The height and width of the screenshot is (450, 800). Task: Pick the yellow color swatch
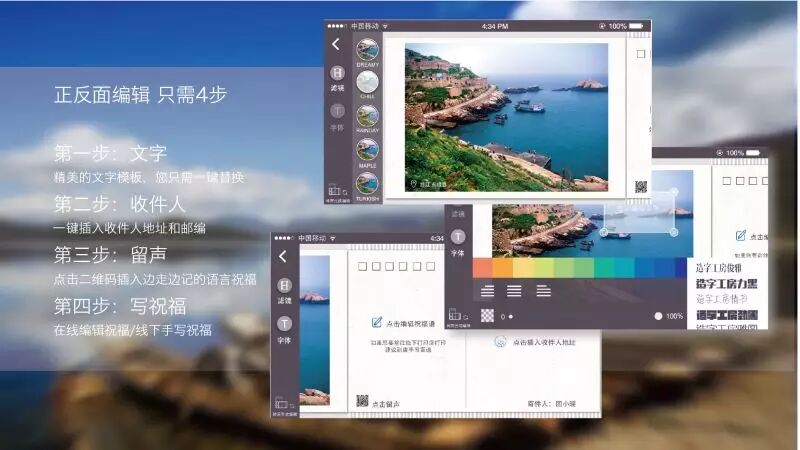523,268
